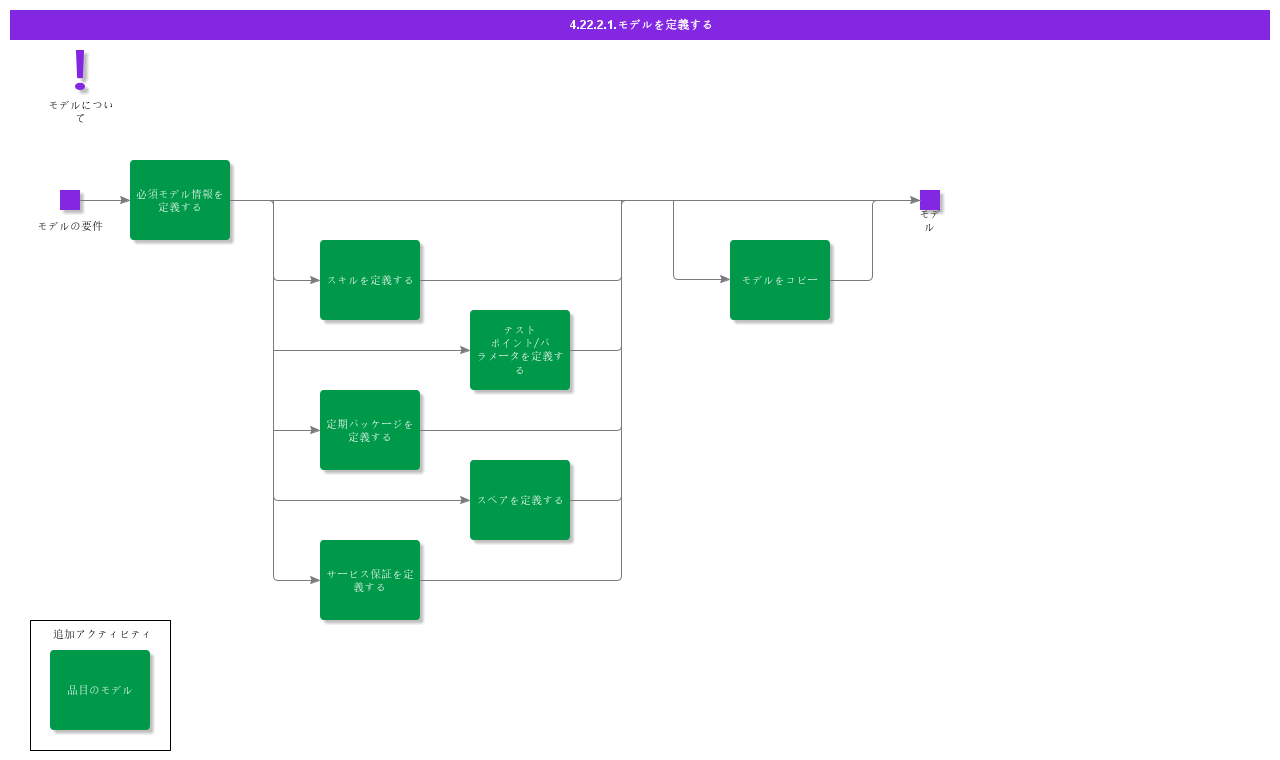This screenshot has width=1280, height=760.
Task: Open the スペアを定義する activity box
Action: (x=520, y=500)
